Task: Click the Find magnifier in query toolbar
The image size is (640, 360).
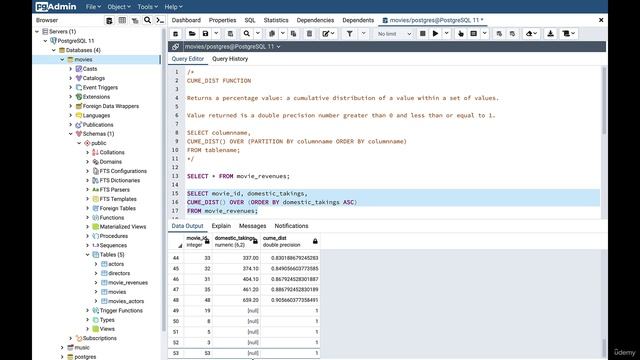Action: coord(247,34)
